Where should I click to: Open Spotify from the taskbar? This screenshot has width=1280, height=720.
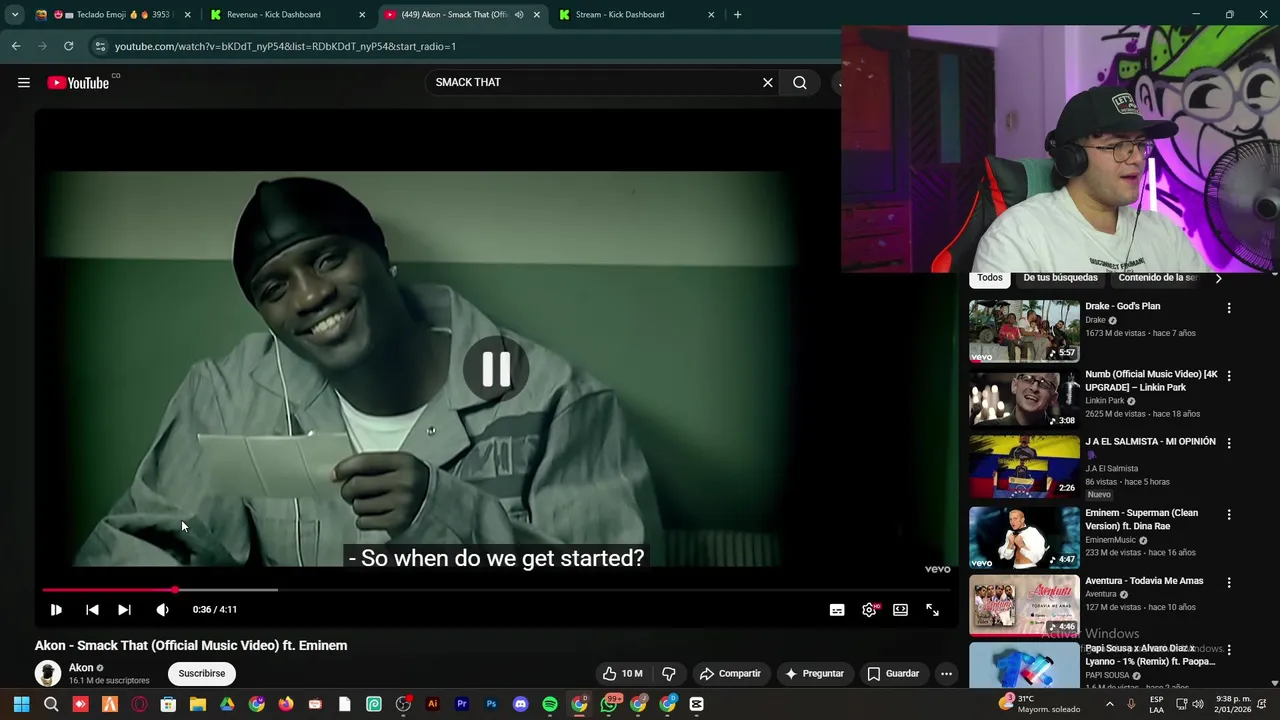[550, 704]
